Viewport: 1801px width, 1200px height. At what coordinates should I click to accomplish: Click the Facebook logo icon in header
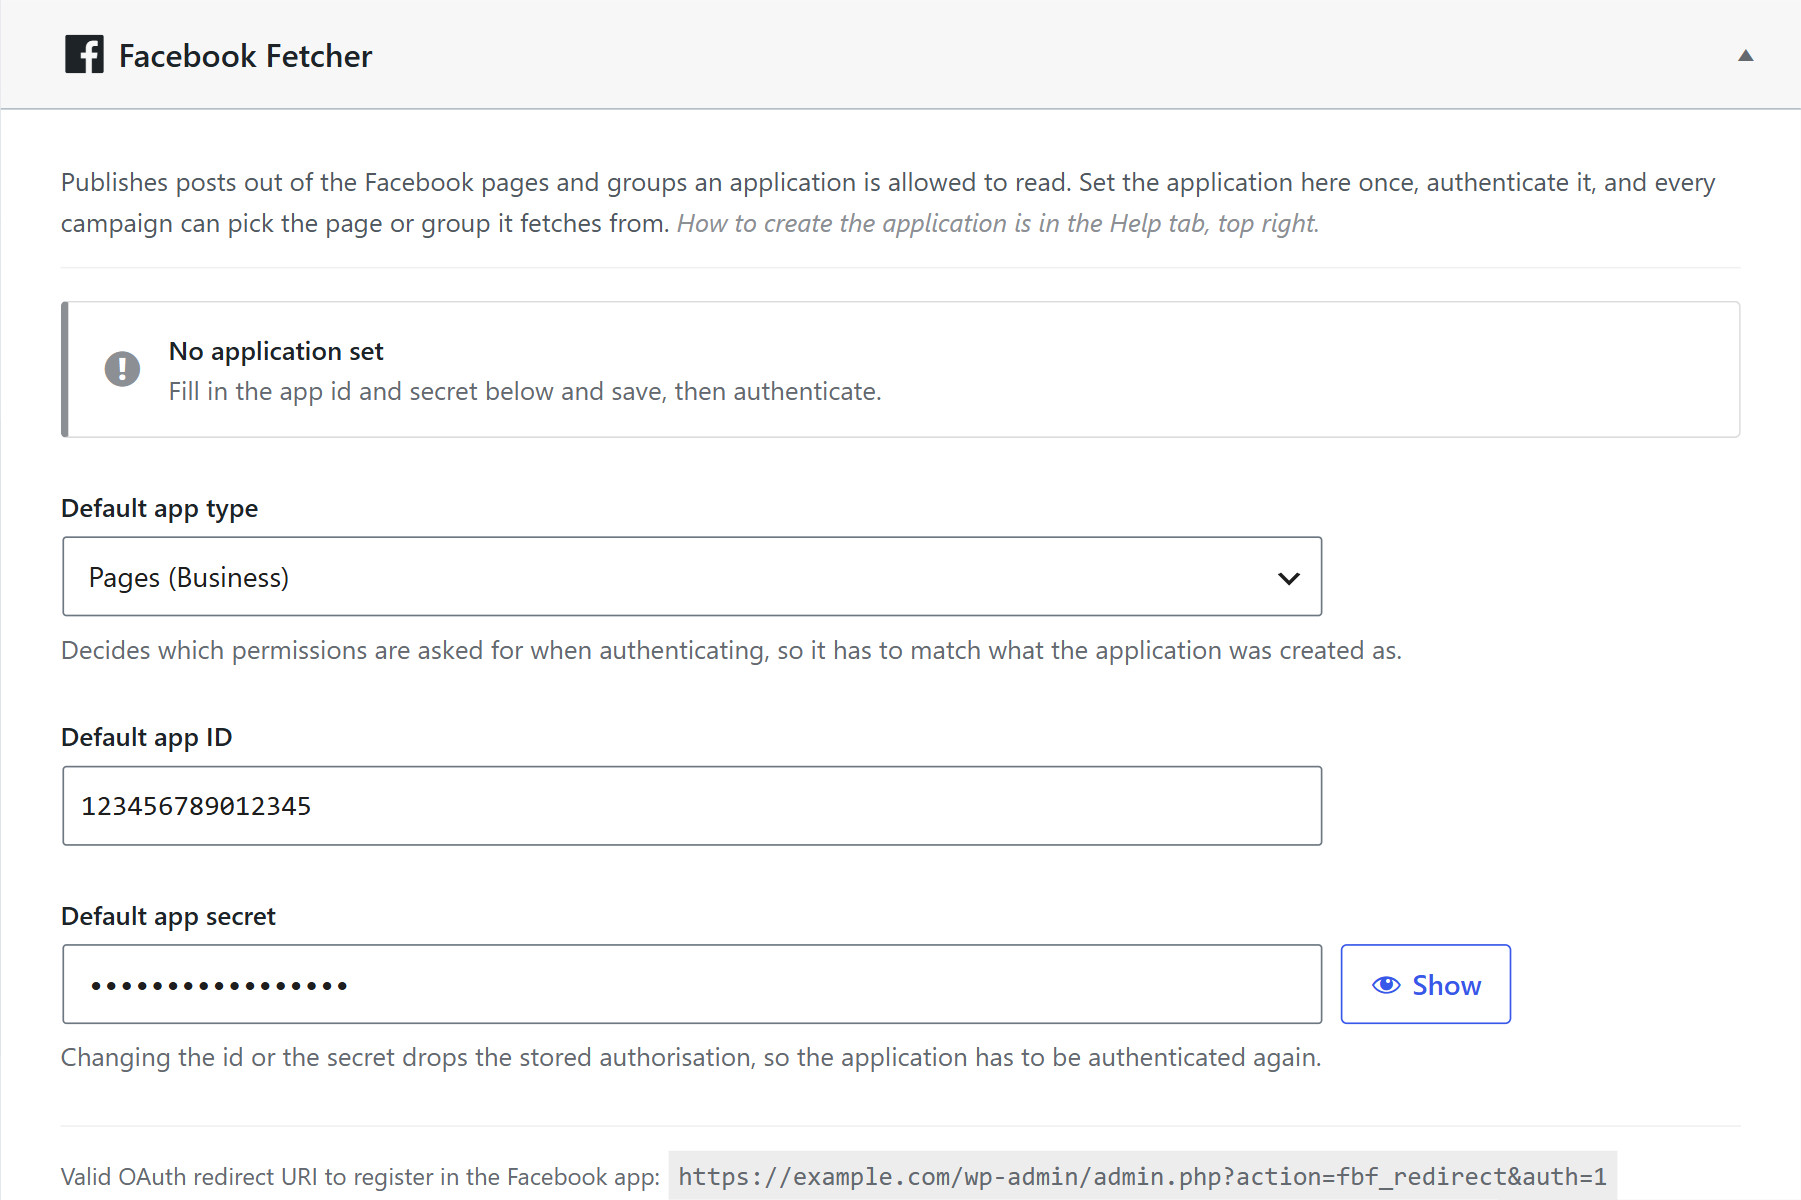coord(84,55)
